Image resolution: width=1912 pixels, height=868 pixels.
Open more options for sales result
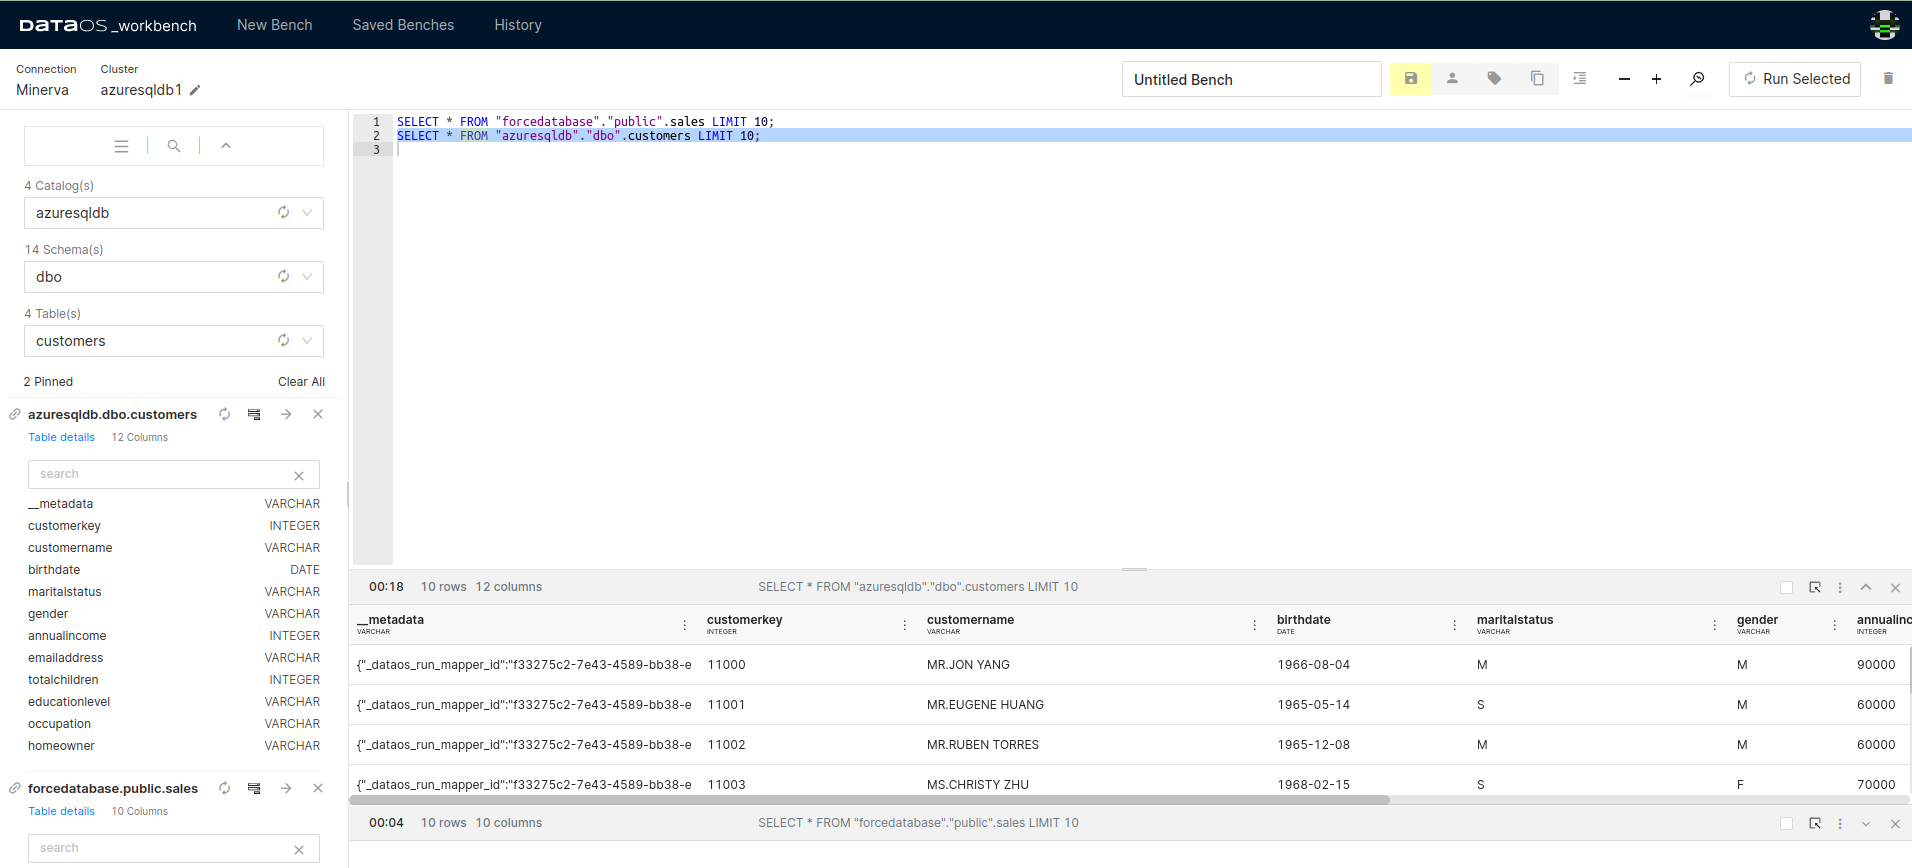pos(1840,824)
